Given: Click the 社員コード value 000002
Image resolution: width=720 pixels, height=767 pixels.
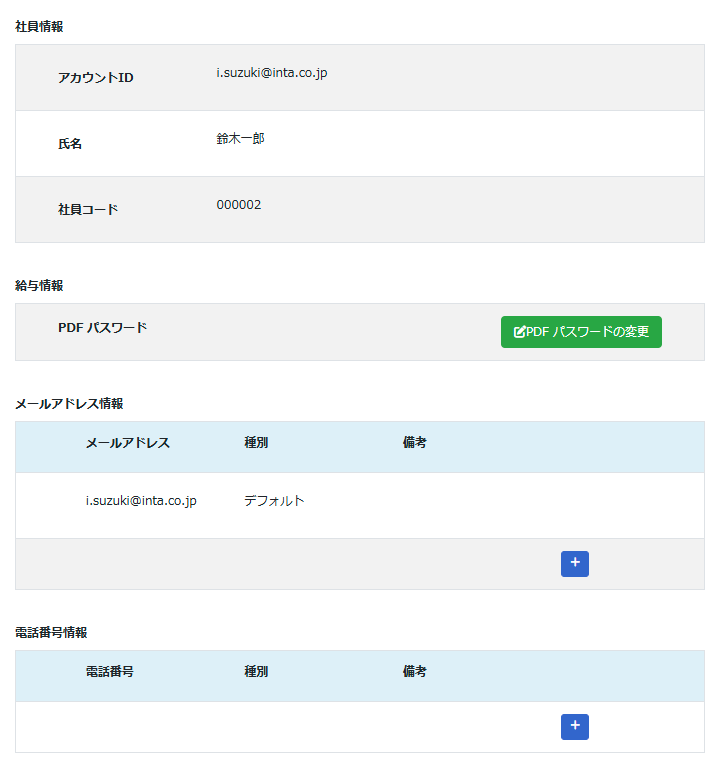Looking at the screenshot, I should pyautogui.click(x=238, y=205).
